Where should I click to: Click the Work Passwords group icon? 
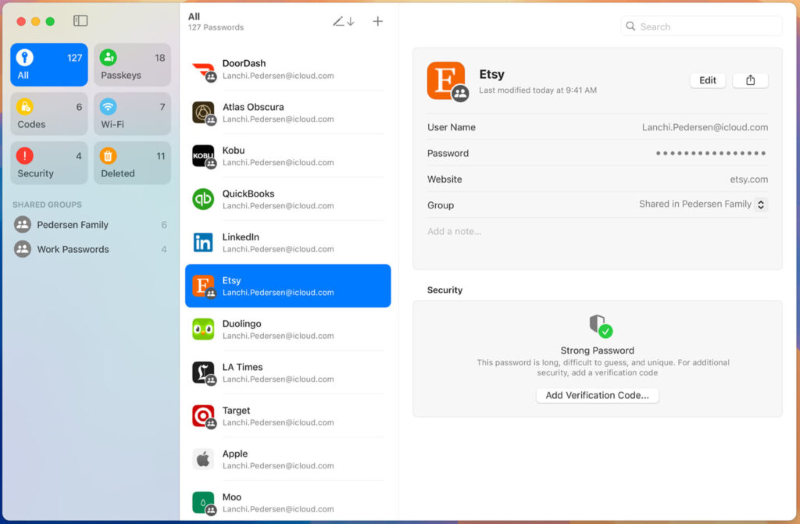click(x=22, y=249)
